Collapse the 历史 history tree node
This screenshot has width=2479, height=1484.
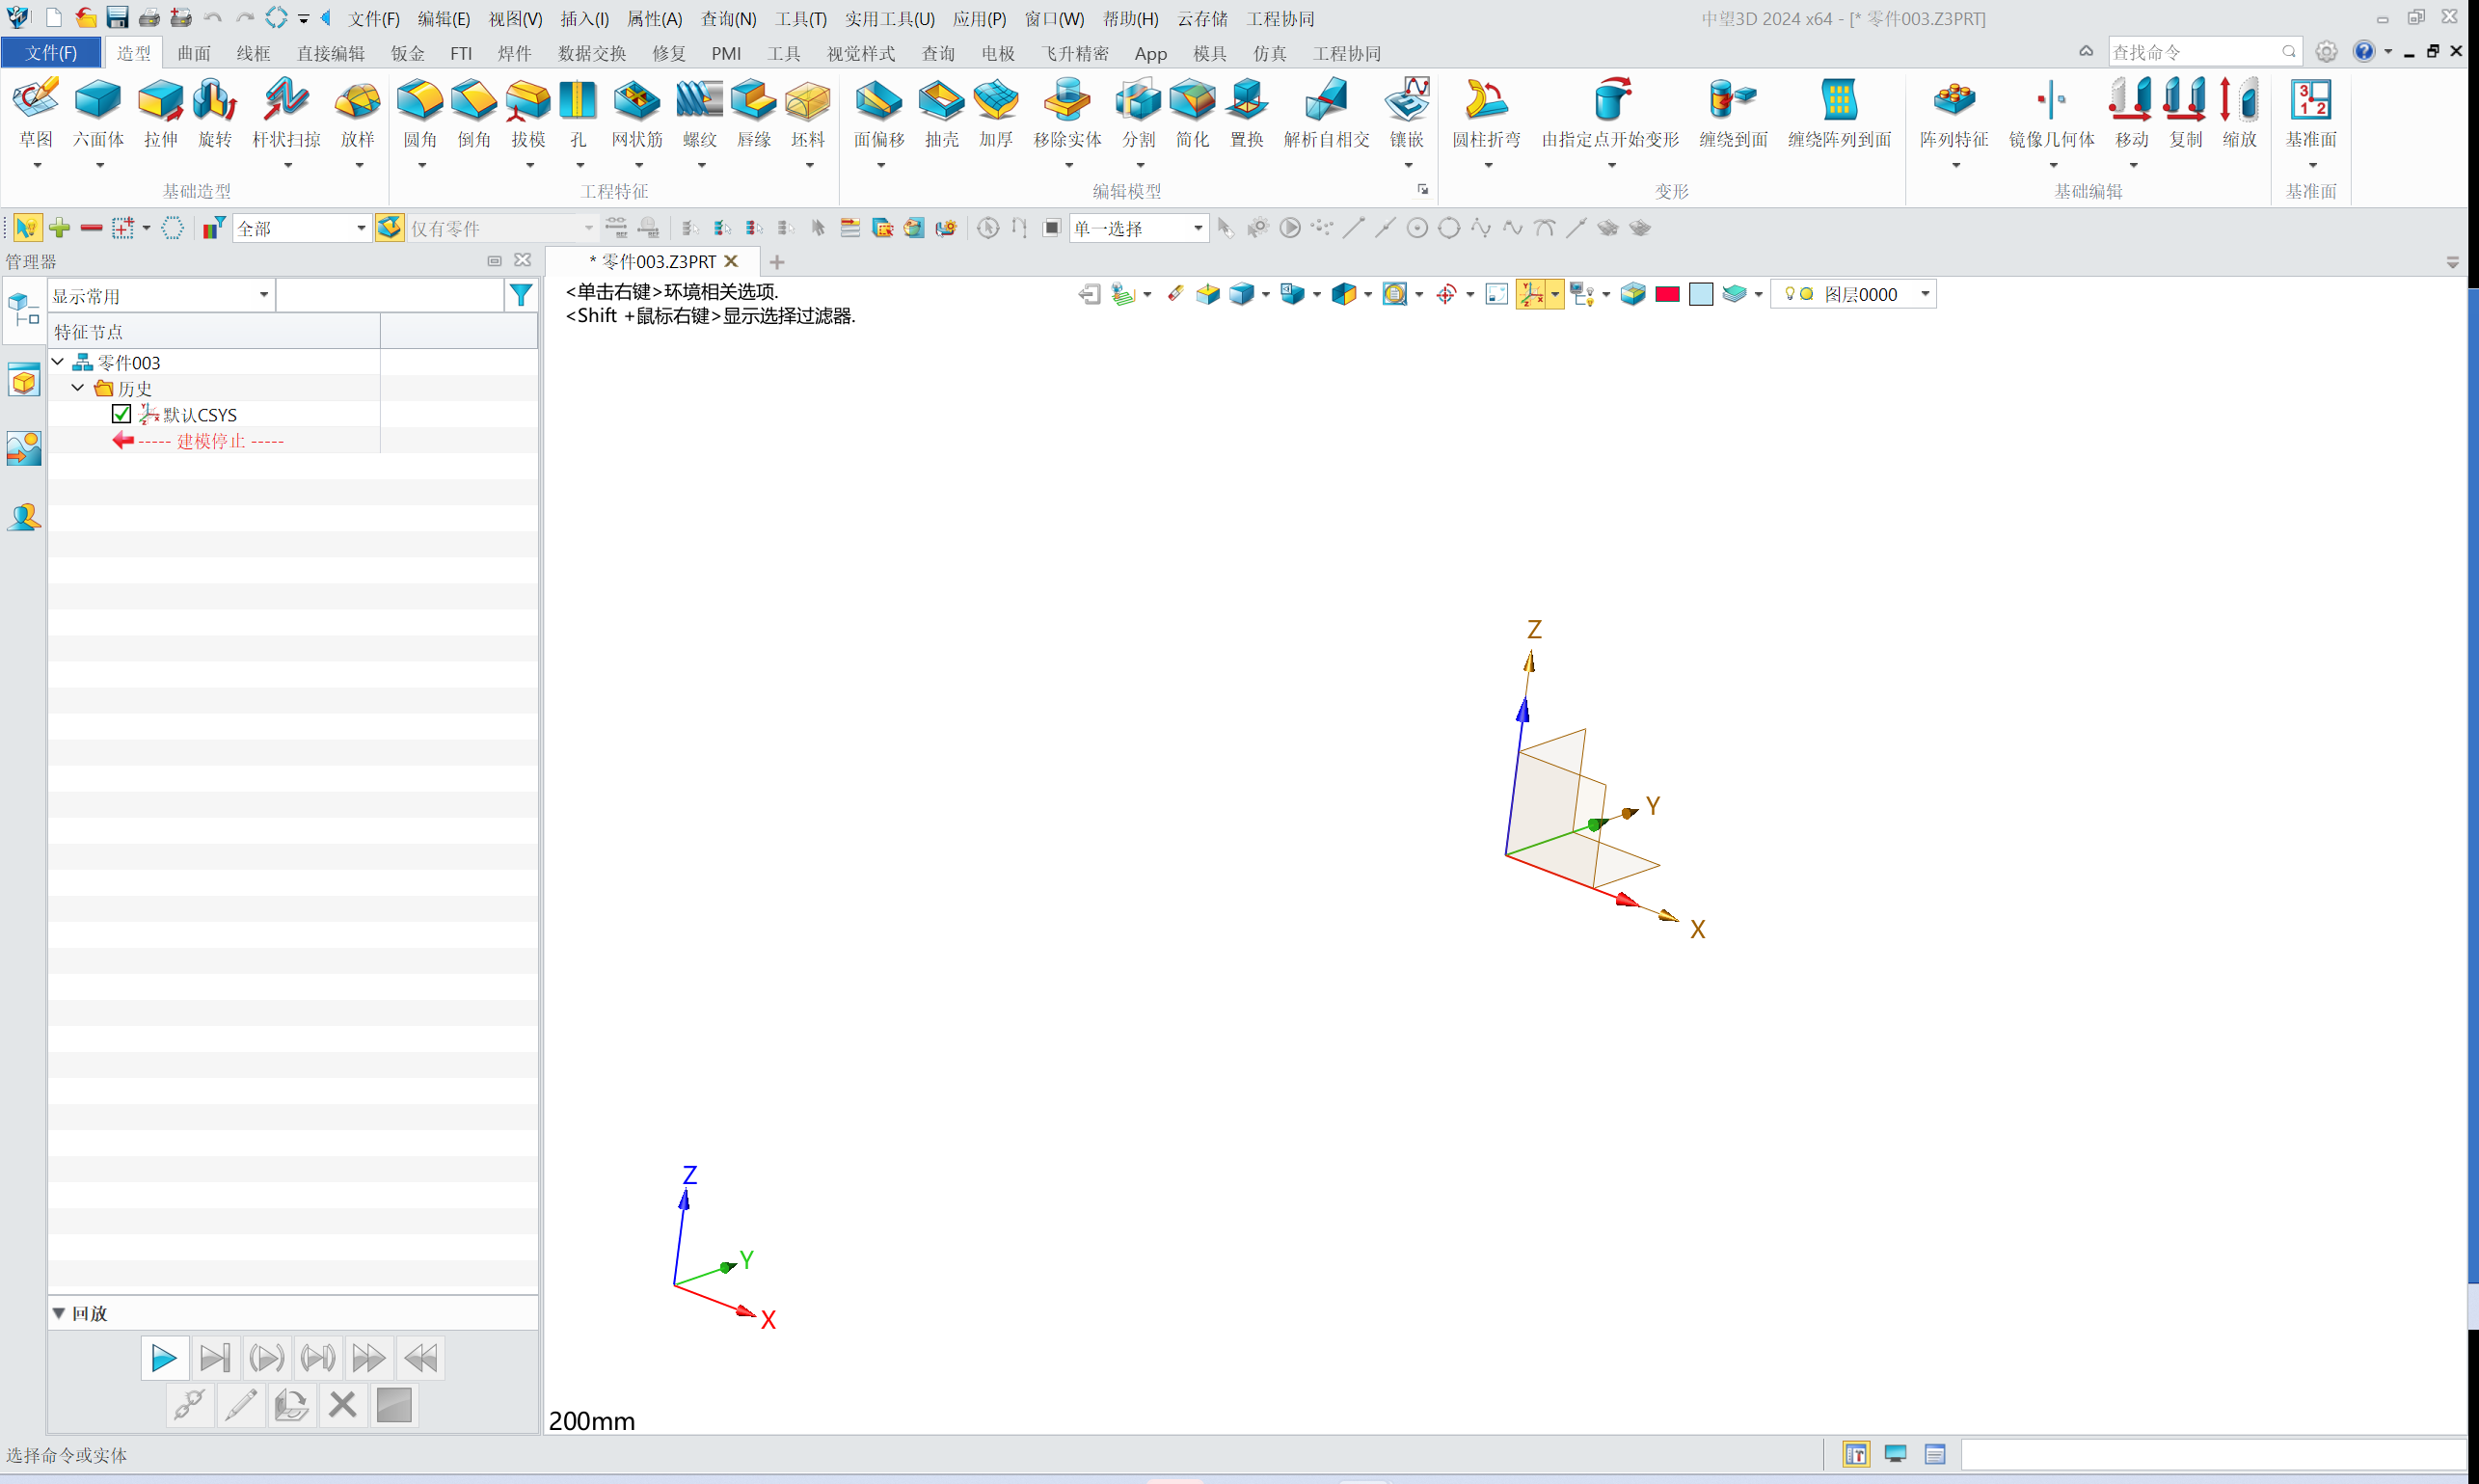[x=78, y=388]
